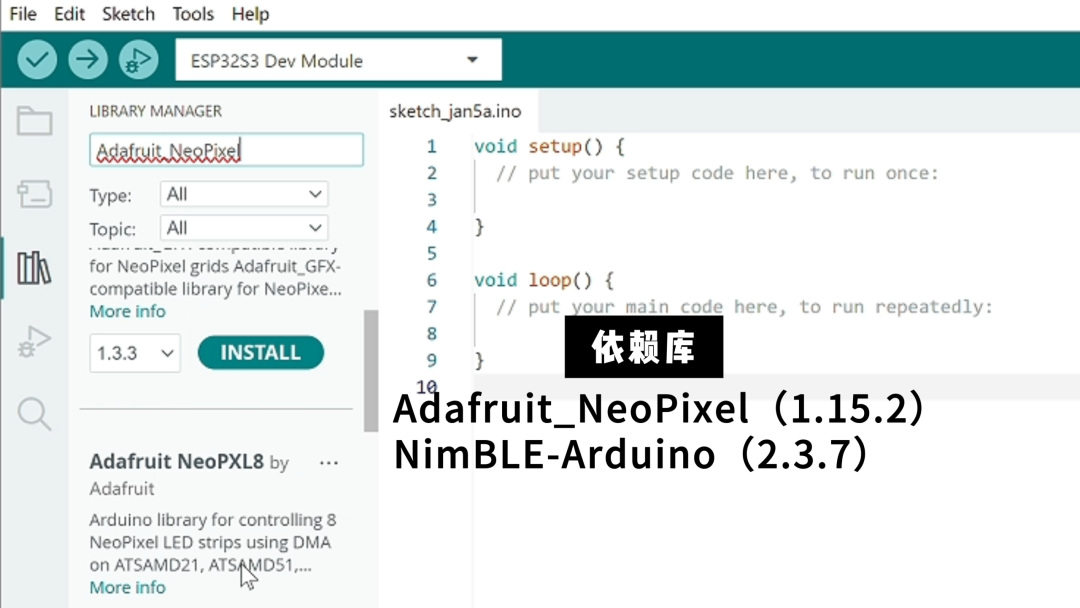Image resolution: width=1080 pixels, height=608 pixels.
Task: Open the three-dot menu for Adafruit NeoPXL8
Action: (329, 463)
